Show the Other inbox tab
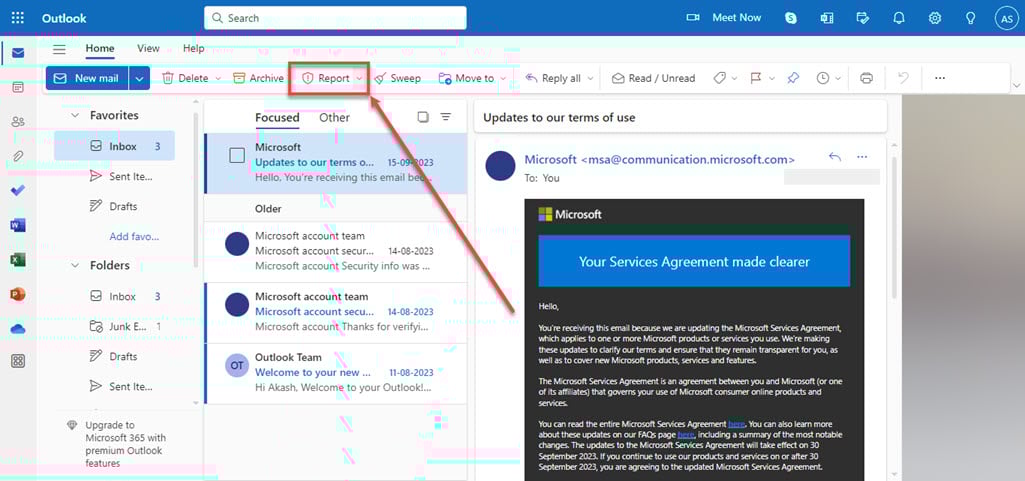The image size is (1025, 481). (x=334, y=118)
